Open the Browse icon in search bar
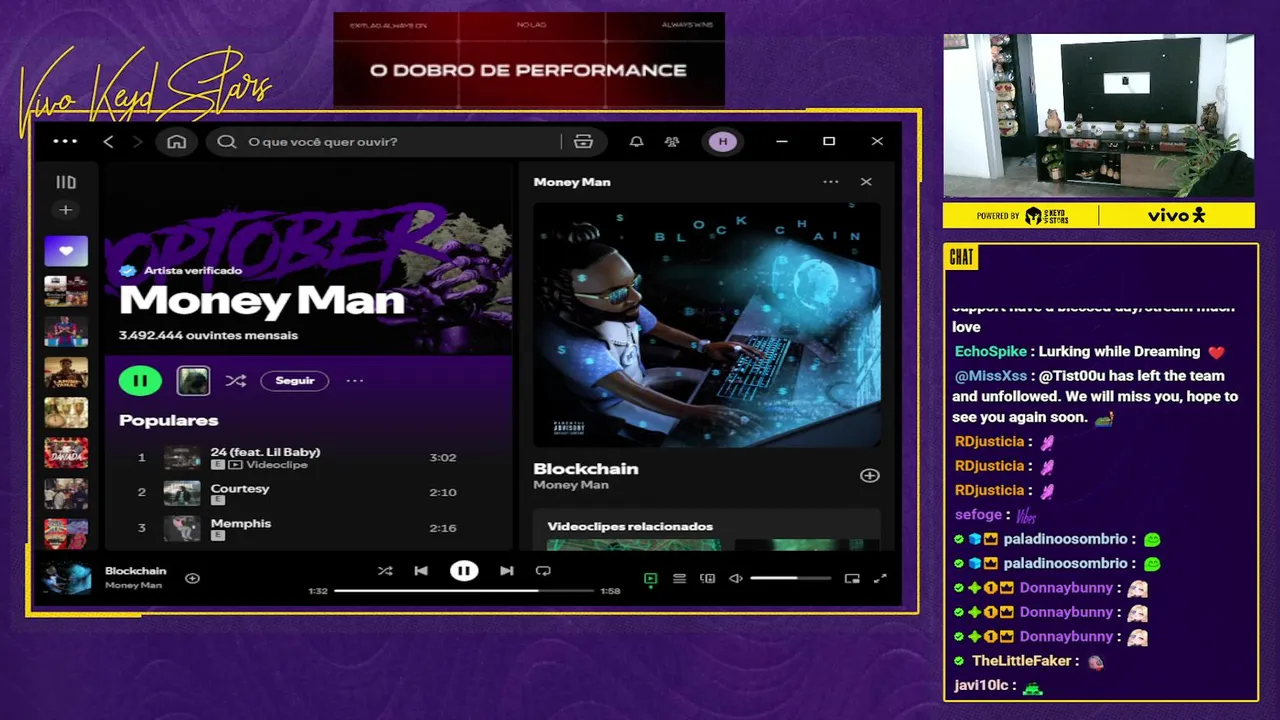 [584, 141]
